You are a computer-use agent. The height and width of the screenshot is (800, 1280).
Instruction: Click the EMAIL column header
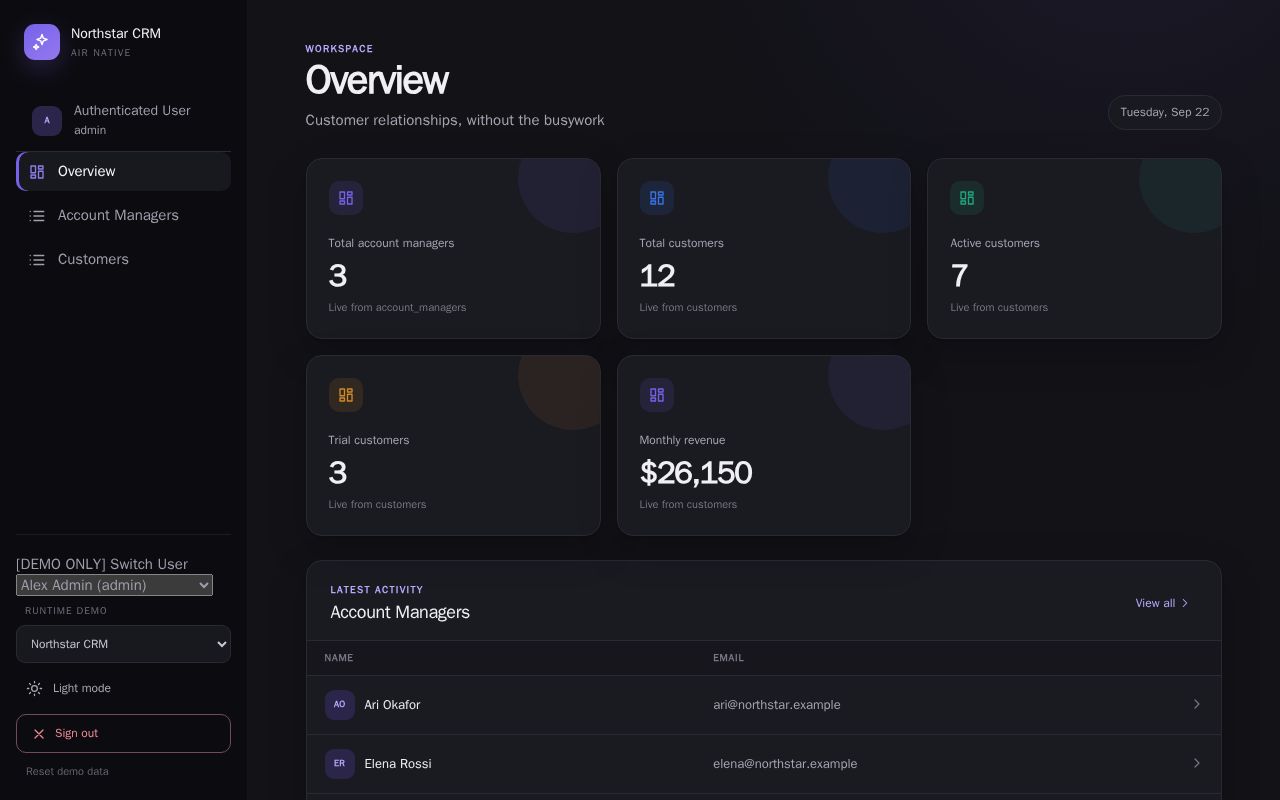click(728, 658)
